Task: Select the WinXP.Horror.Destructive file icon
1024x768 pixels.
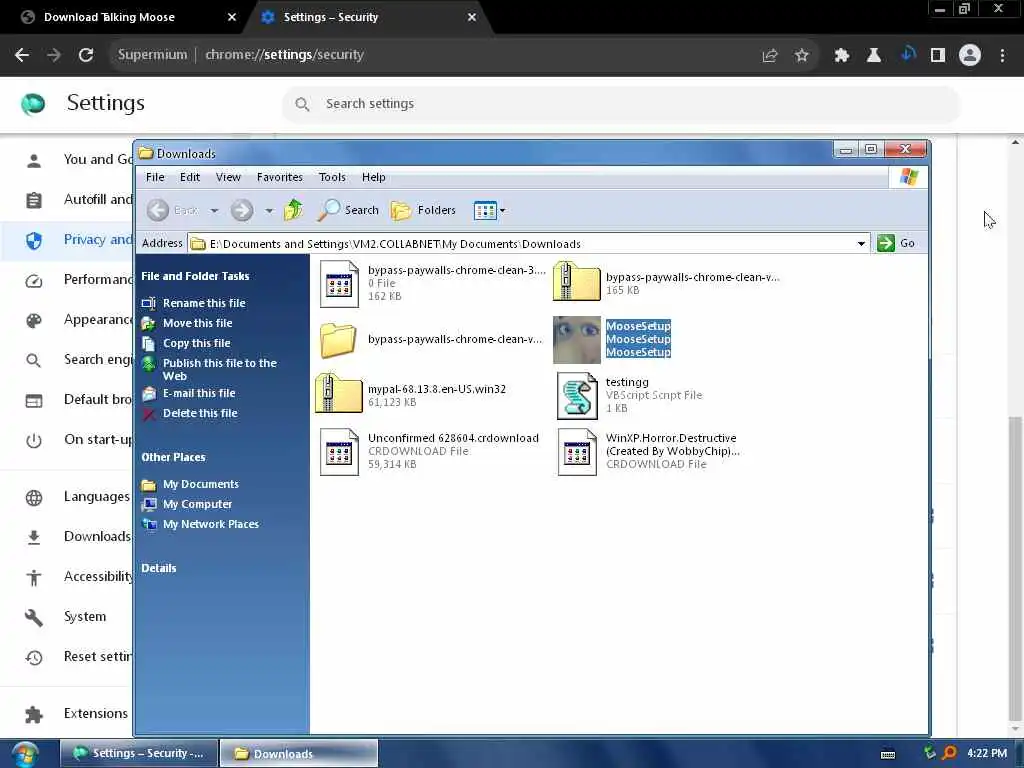Action: (577, 452)
